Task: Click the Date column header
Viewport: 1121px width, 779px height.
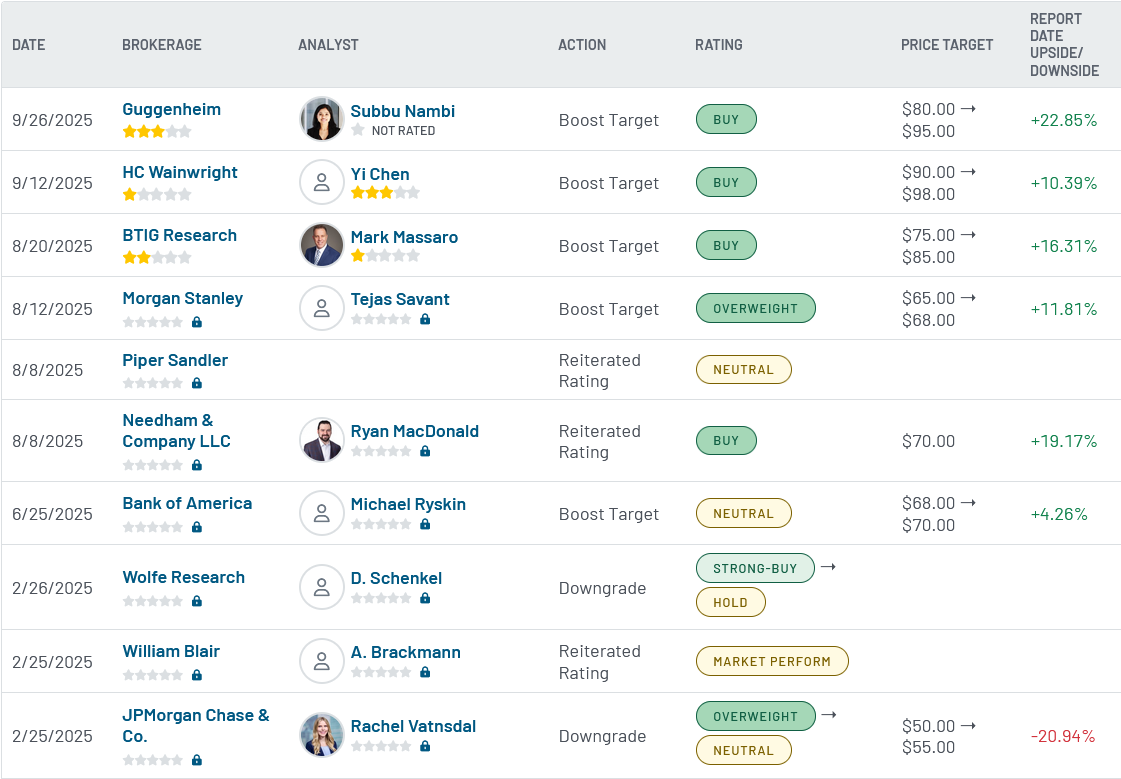Action: [x=29, y=44]
